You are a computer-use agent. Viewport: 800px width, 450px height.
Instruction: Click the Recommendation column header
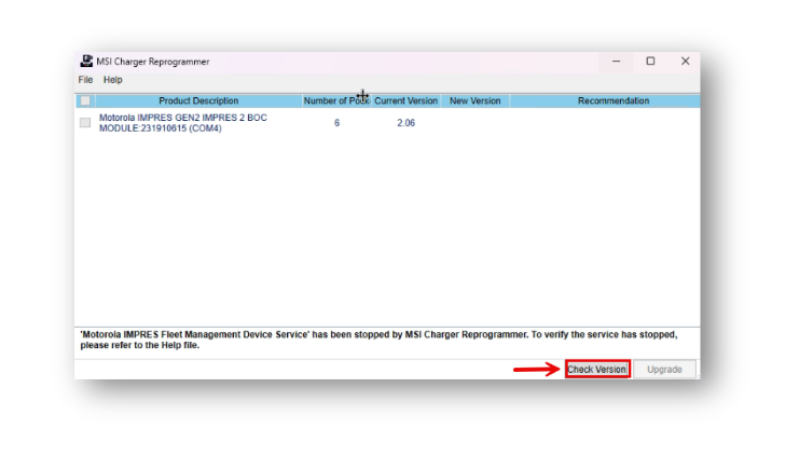[x=613, y=101]
